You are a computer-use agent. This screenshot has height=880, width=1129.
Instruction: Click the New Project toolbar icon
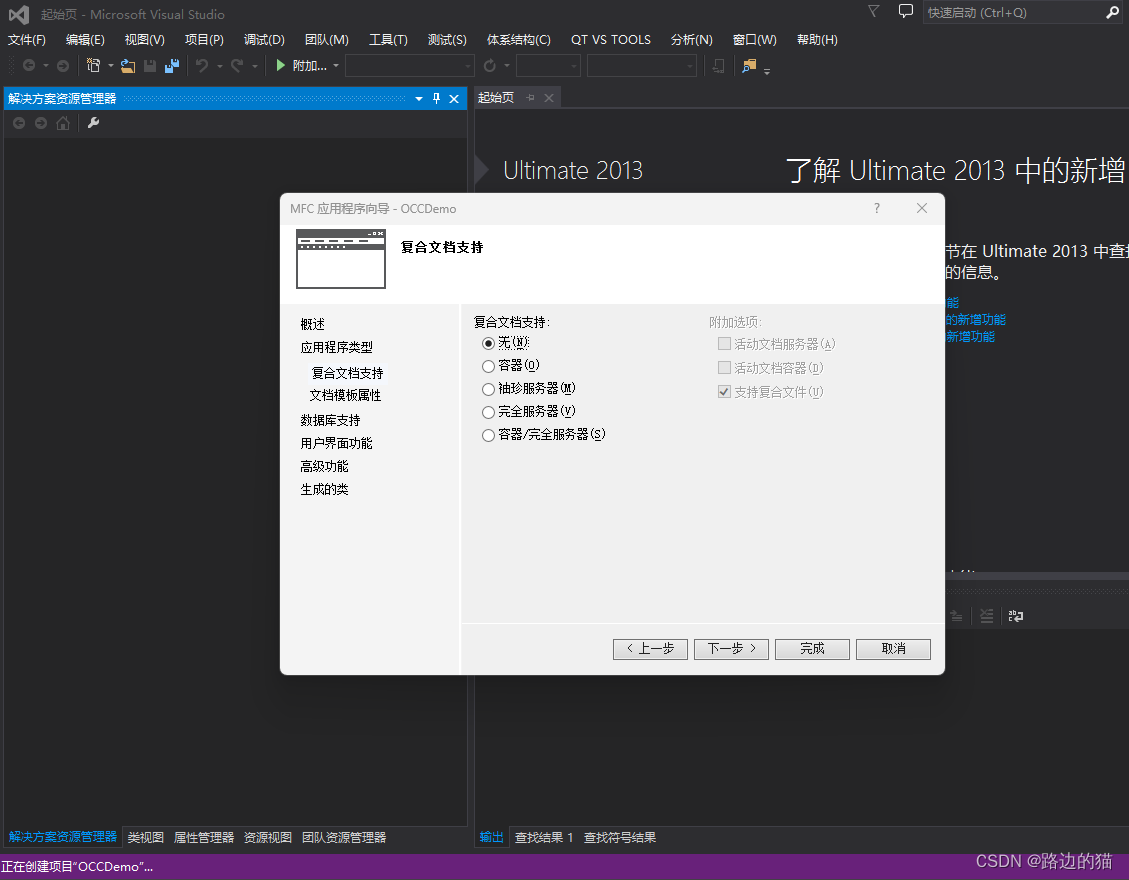(x=94, y=66)
